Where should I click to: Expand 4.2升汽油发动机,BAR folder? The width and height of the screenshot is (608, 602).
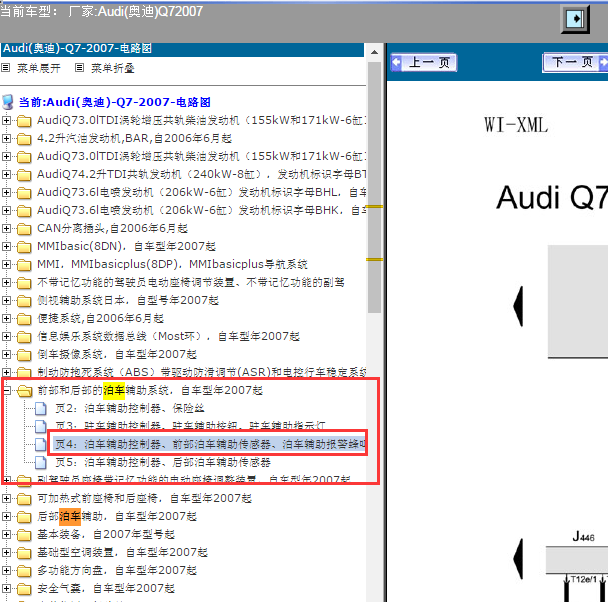pos(6,138)
